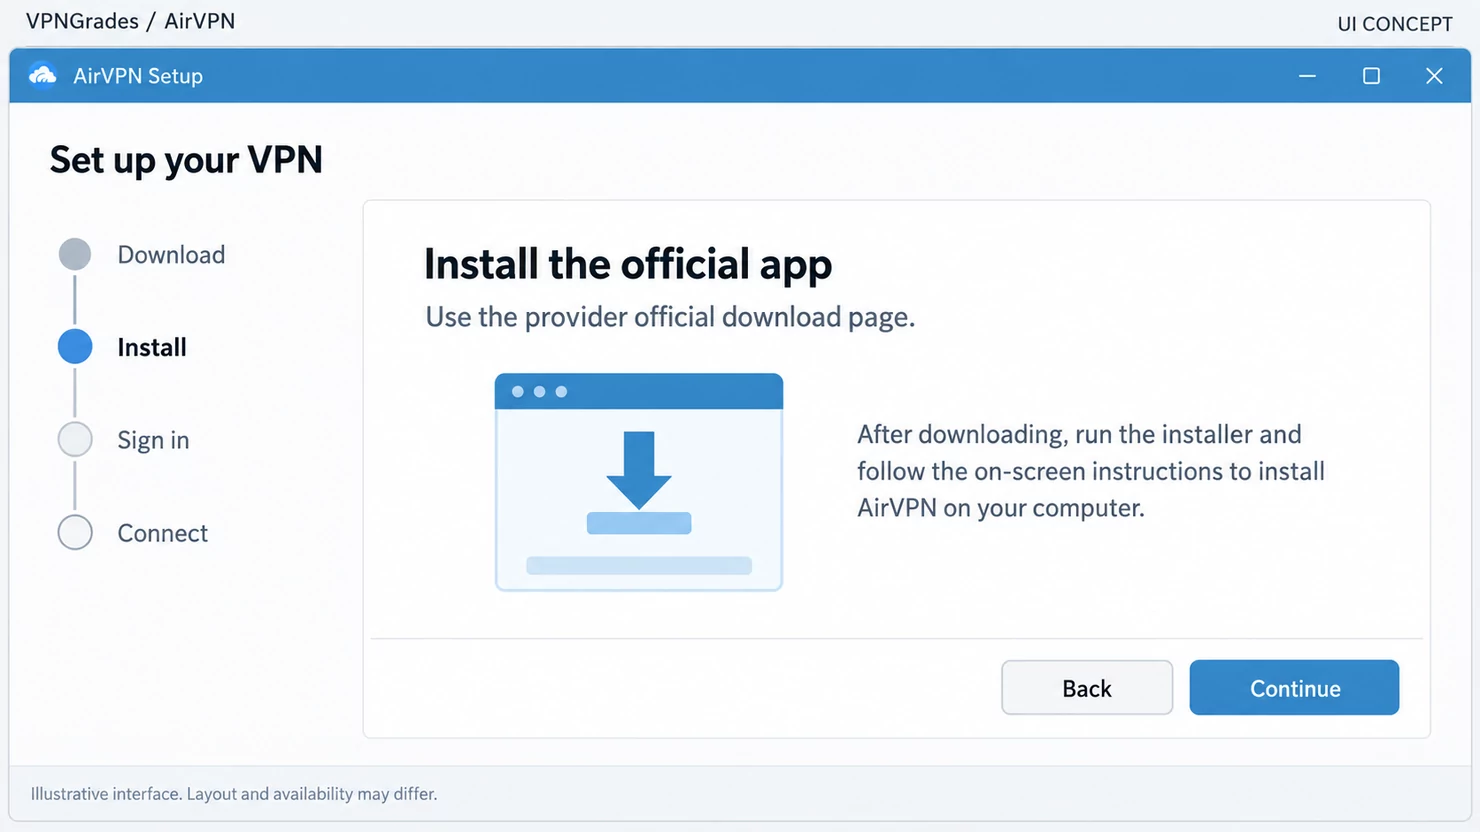The width and height of the screenshot is (1480, 832).
Task: Click the Continue button
Action: tap(1294, 687)
